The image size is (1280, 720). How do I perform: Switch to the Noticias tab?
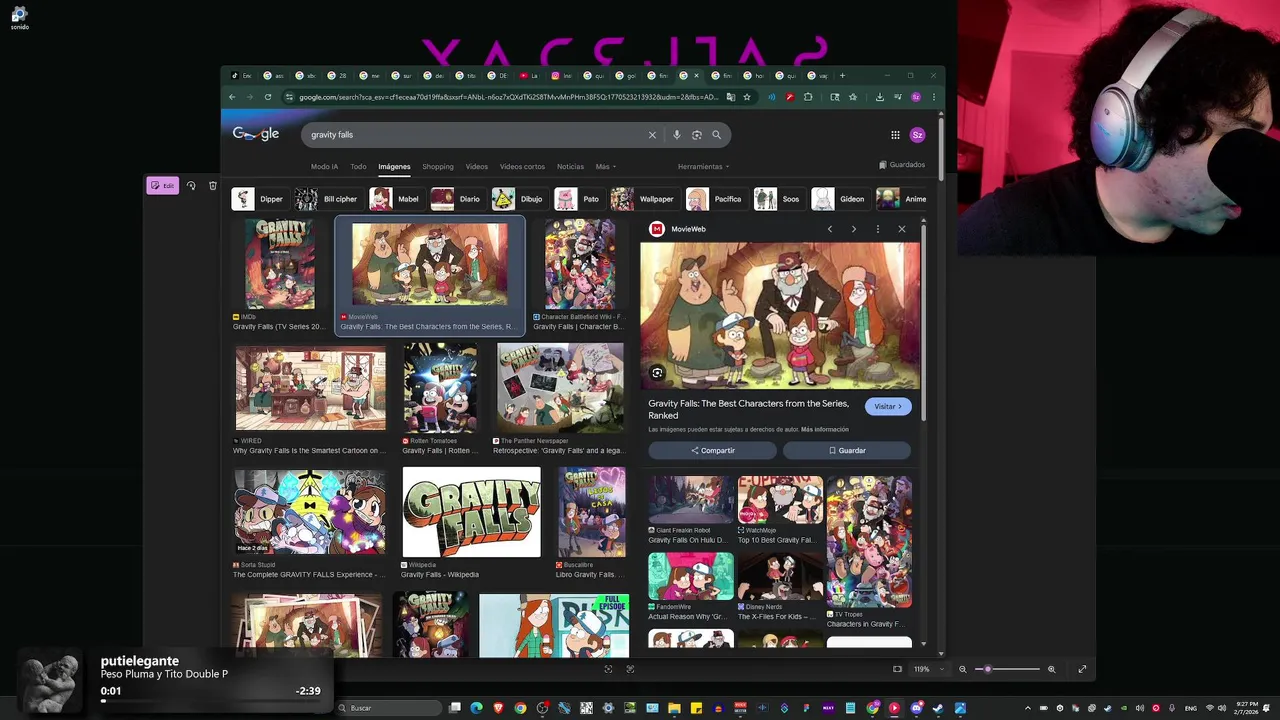click(570, 167)
